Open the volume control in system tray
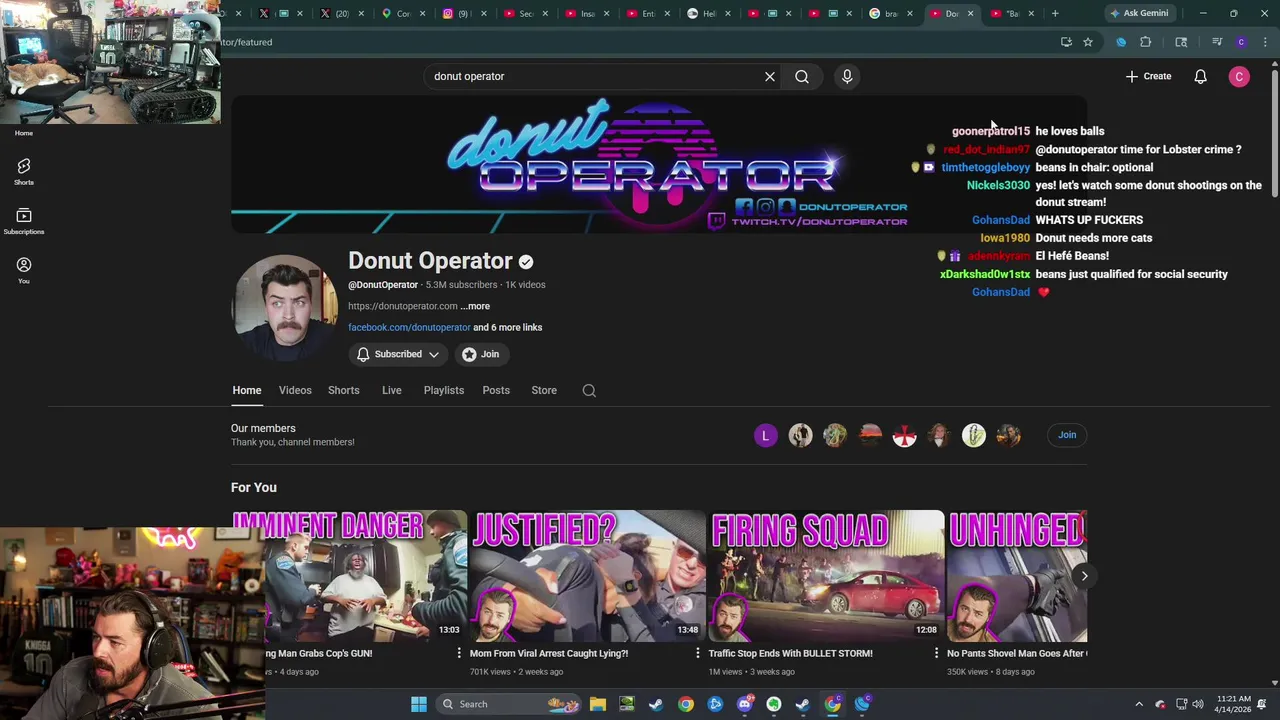The height and width of the screenshot is (720, 1280). pyautogui.click(x=1198, y=704)
